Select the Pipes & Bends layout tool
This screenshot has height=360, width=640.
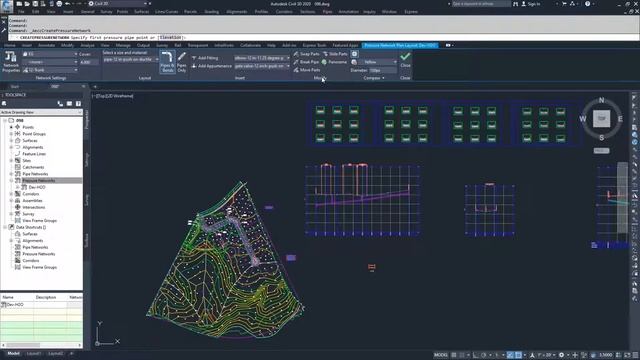point(167,62)
